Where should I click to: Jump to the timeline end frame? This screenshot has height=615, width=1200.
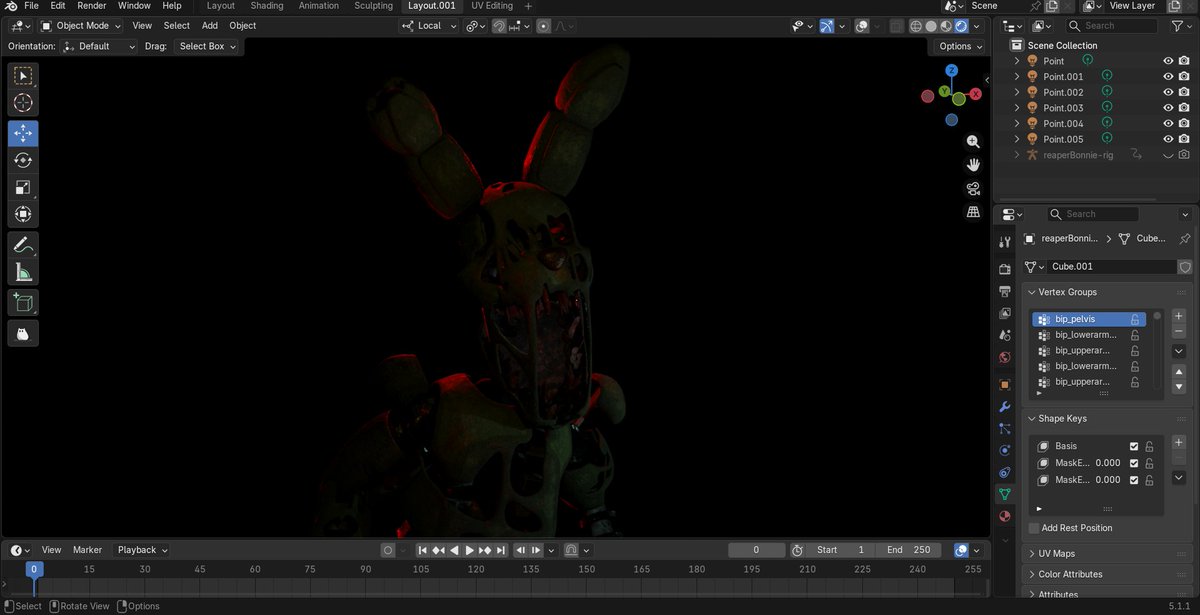tap(500, 550)
